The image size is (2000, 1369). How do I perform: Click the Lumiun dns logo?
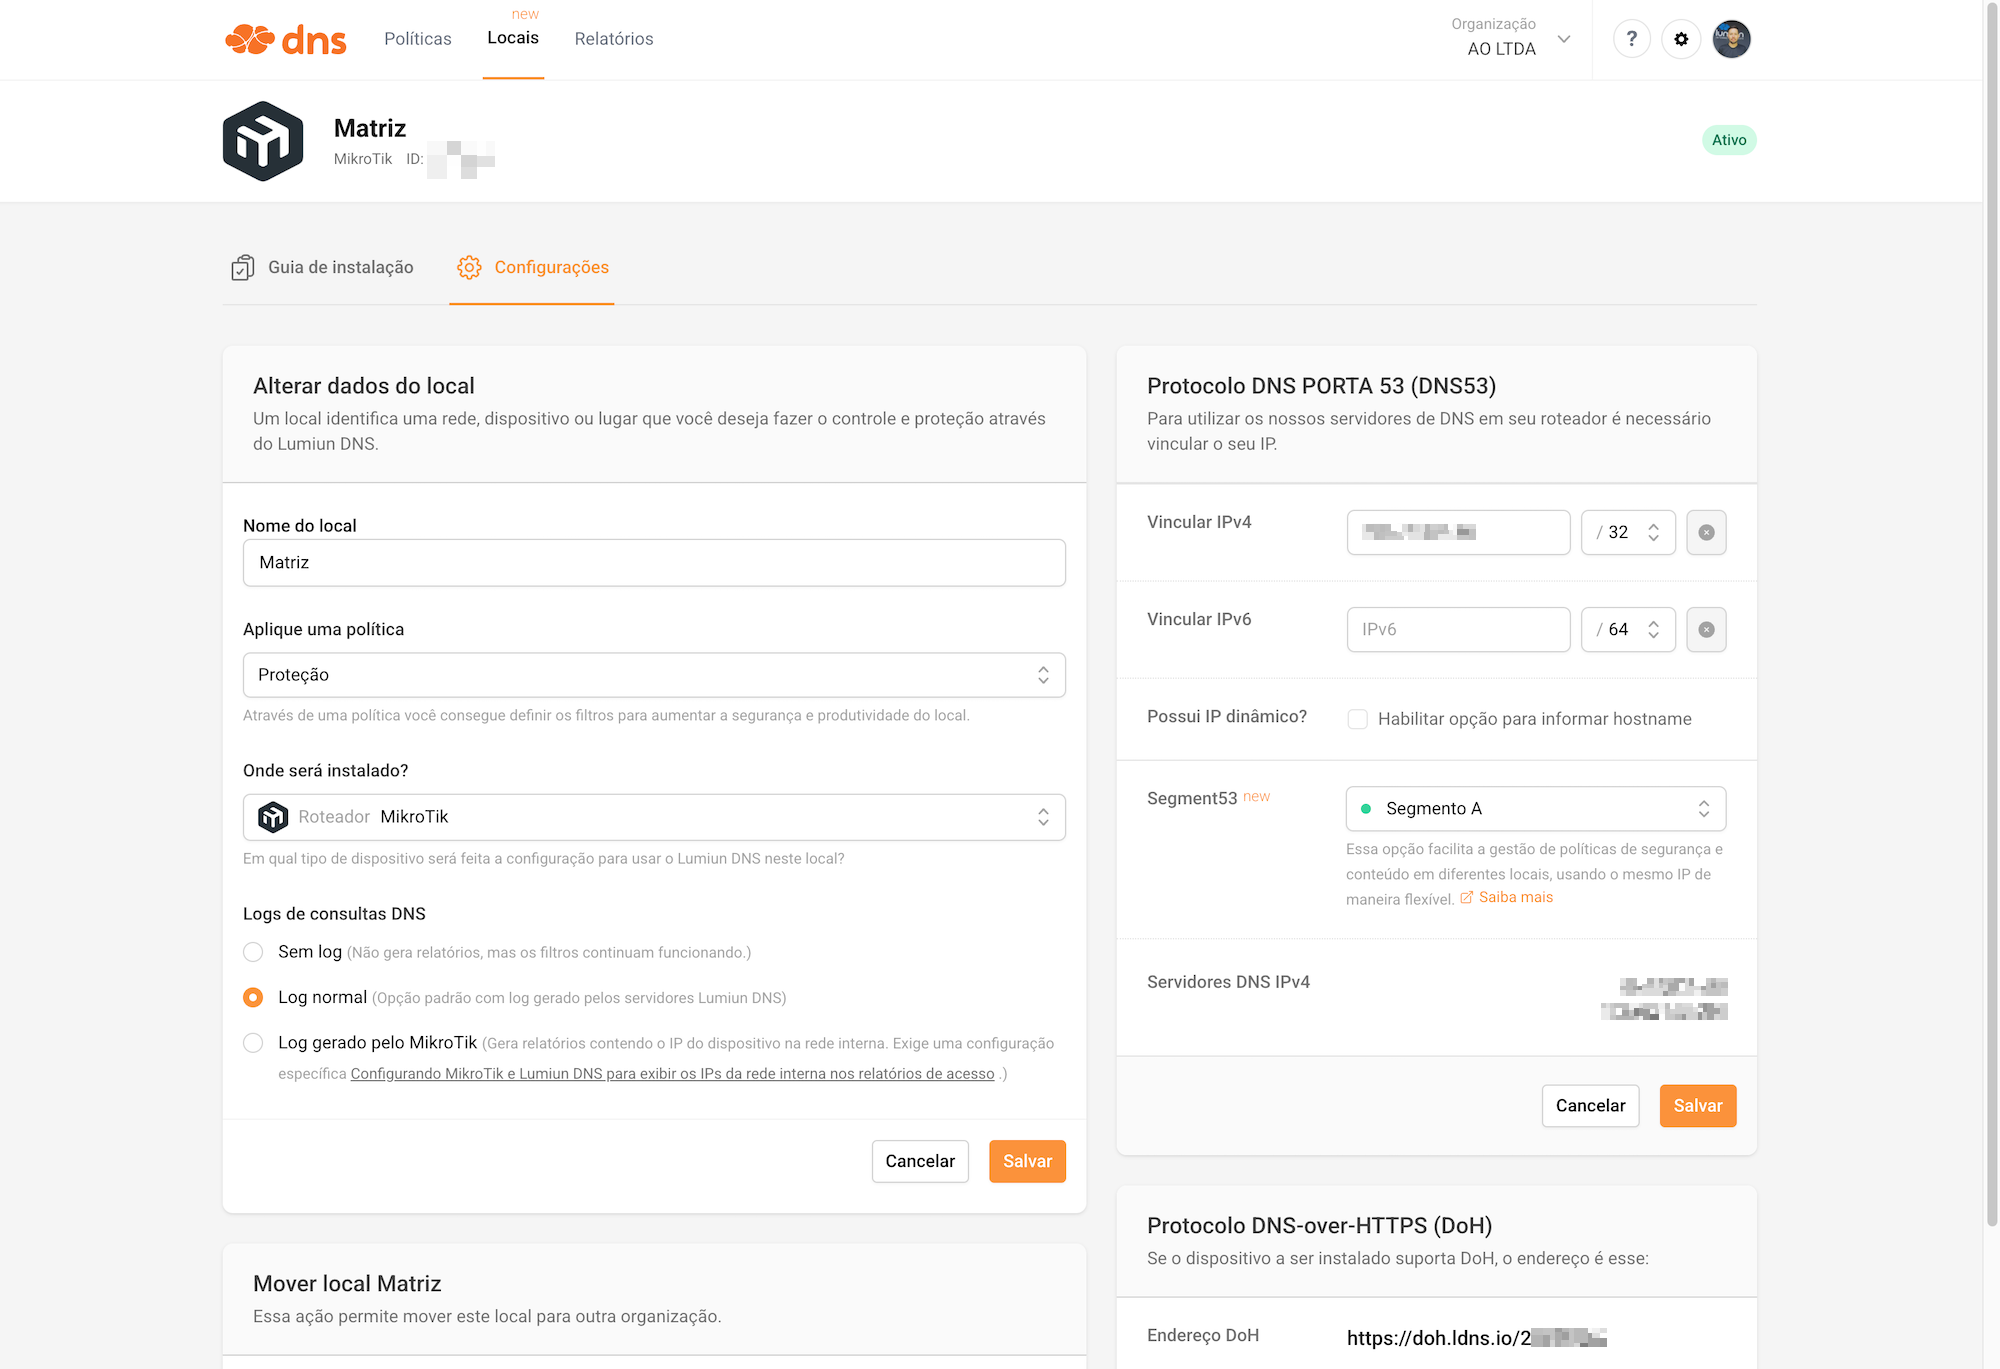tap(285, 39)
